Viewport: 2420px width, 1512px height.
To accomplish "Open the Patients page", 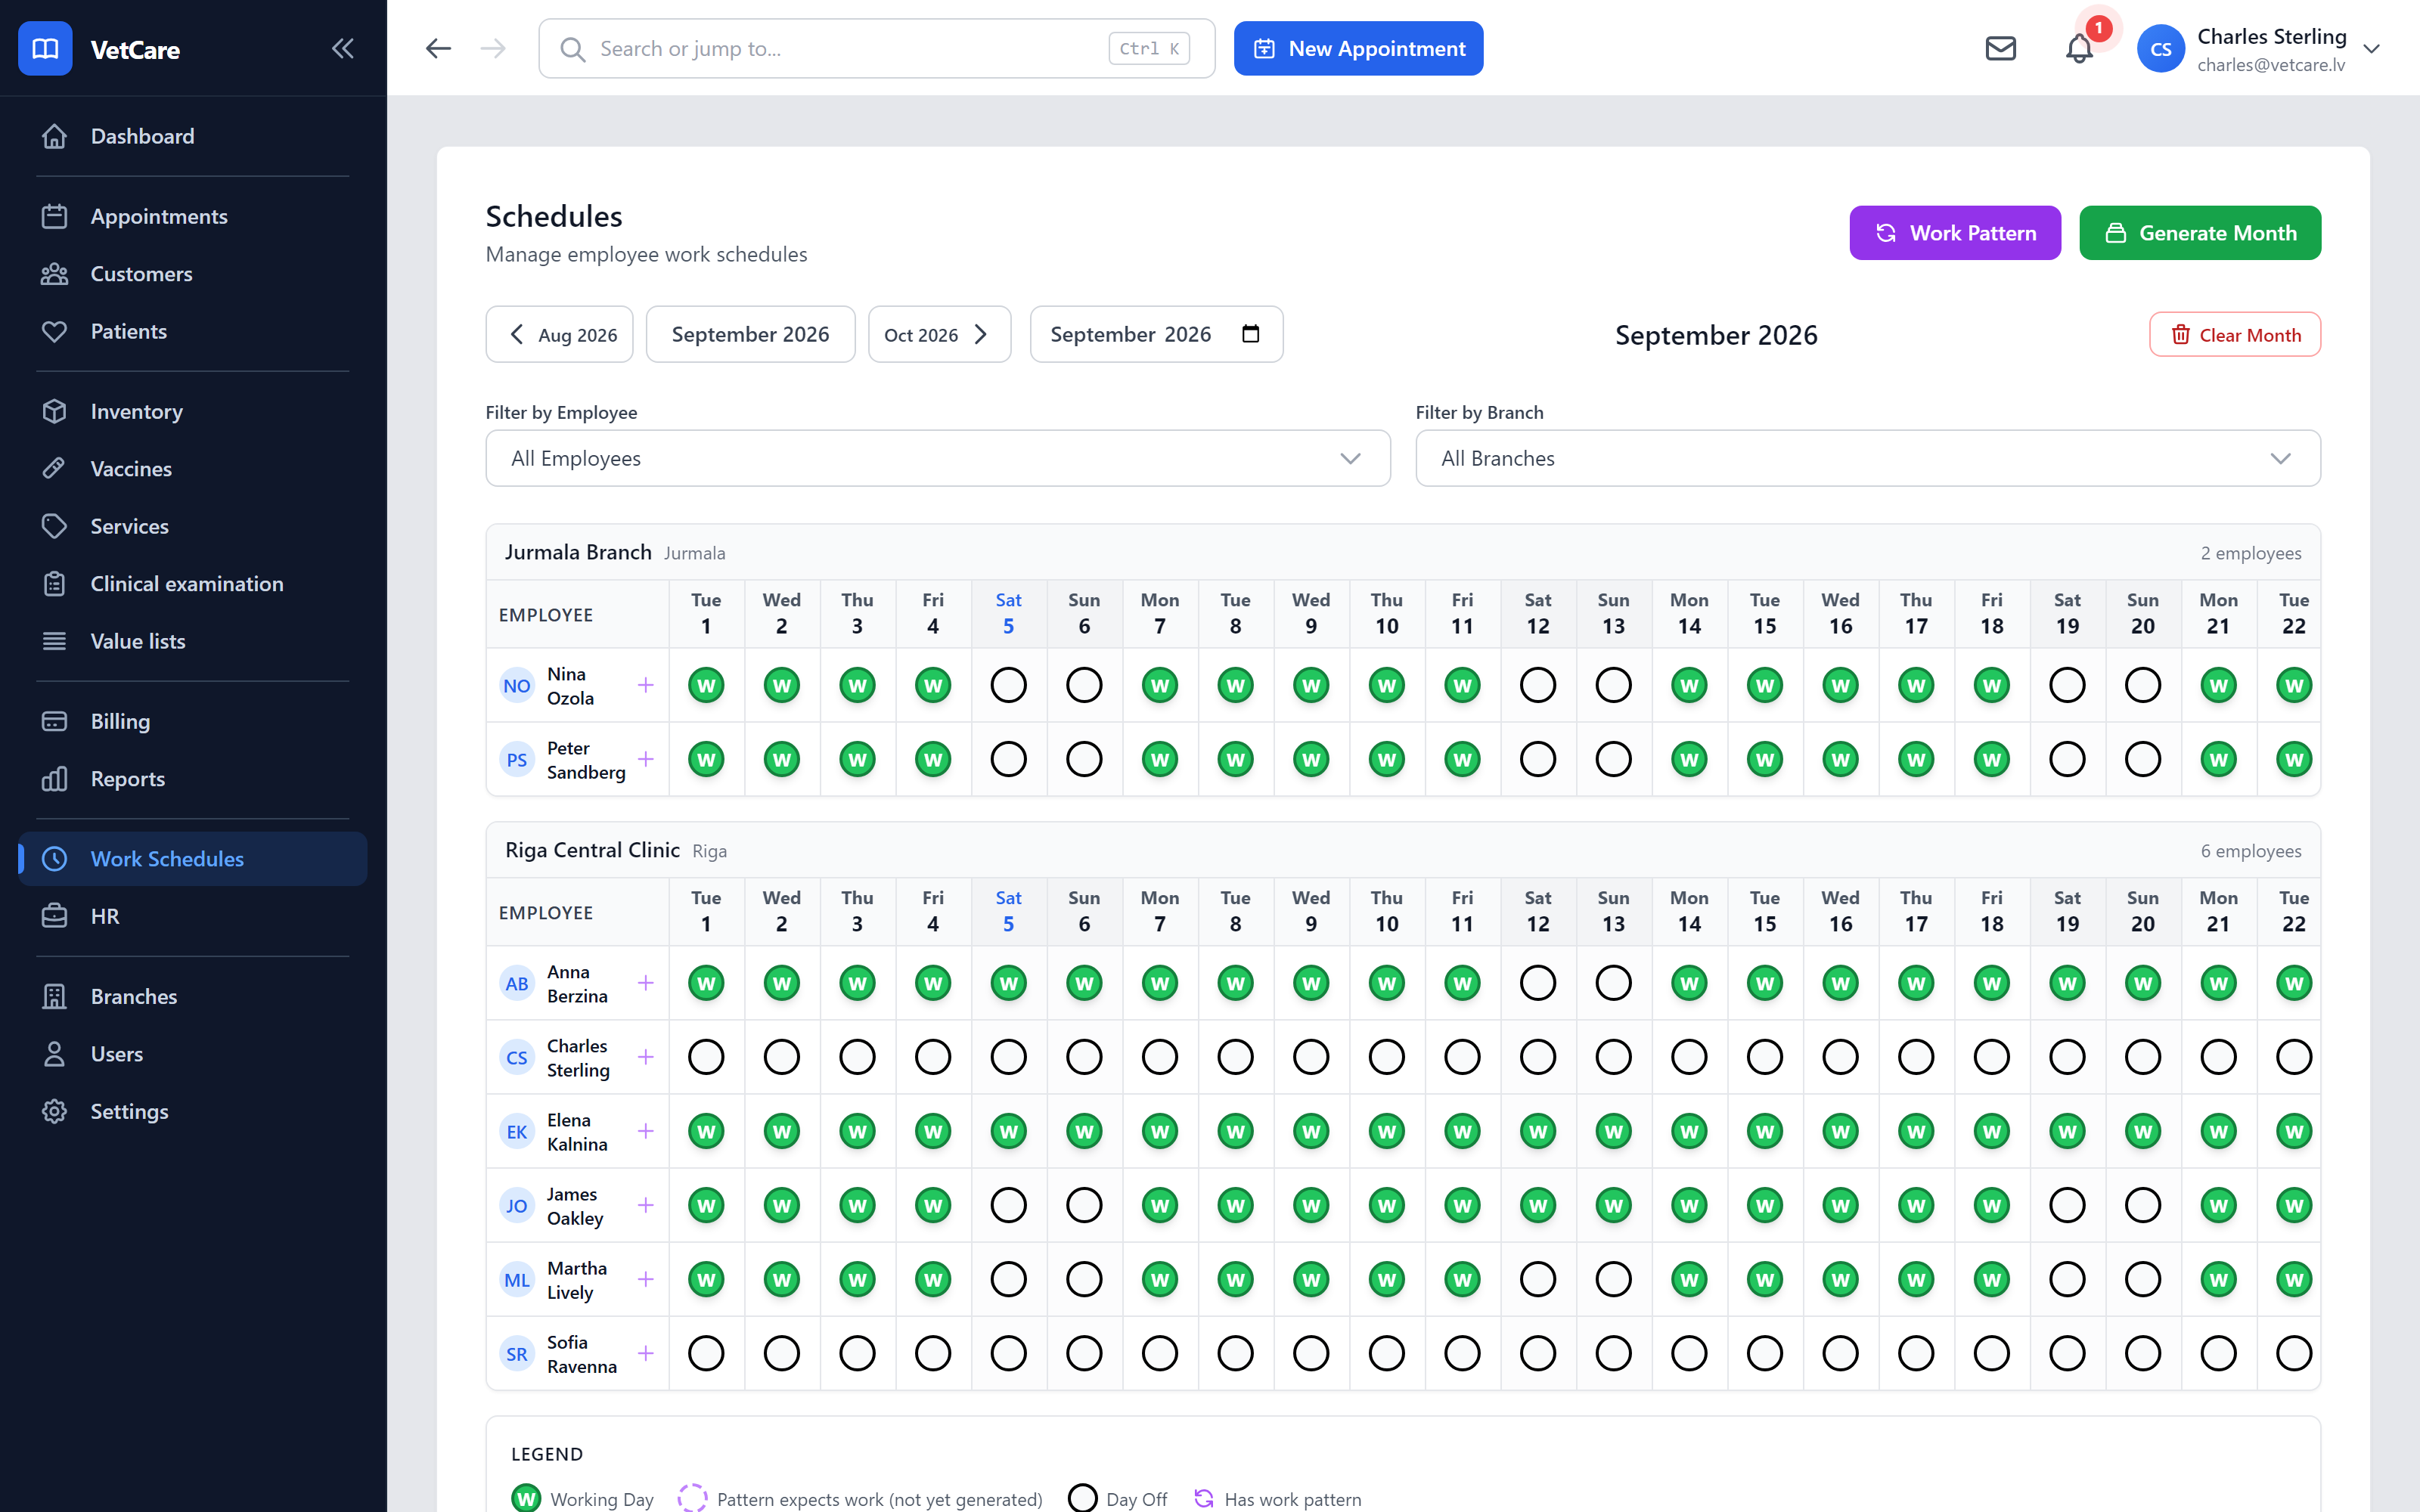I will point(193,331).
